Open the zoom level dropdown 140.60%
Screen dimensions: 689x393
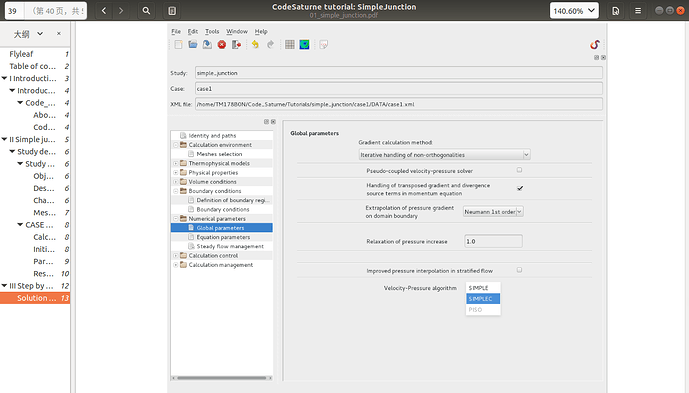(x=574, y=11)
